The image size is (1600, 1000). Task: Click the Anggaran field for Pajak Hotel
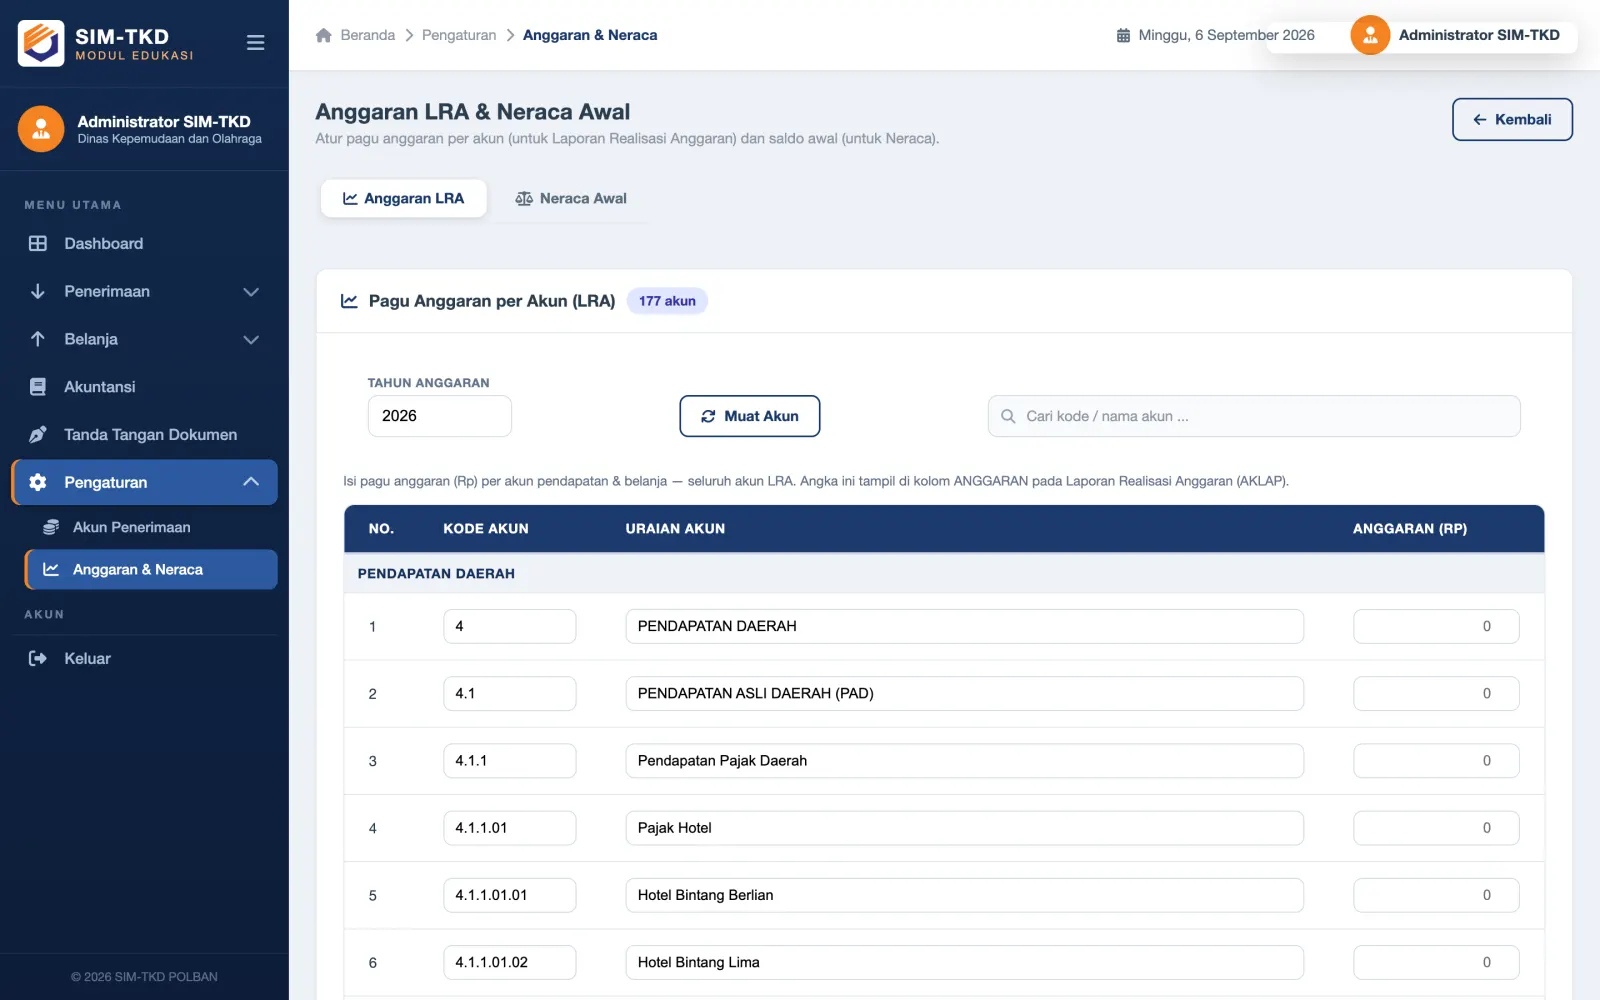[x=1436, y=828]
